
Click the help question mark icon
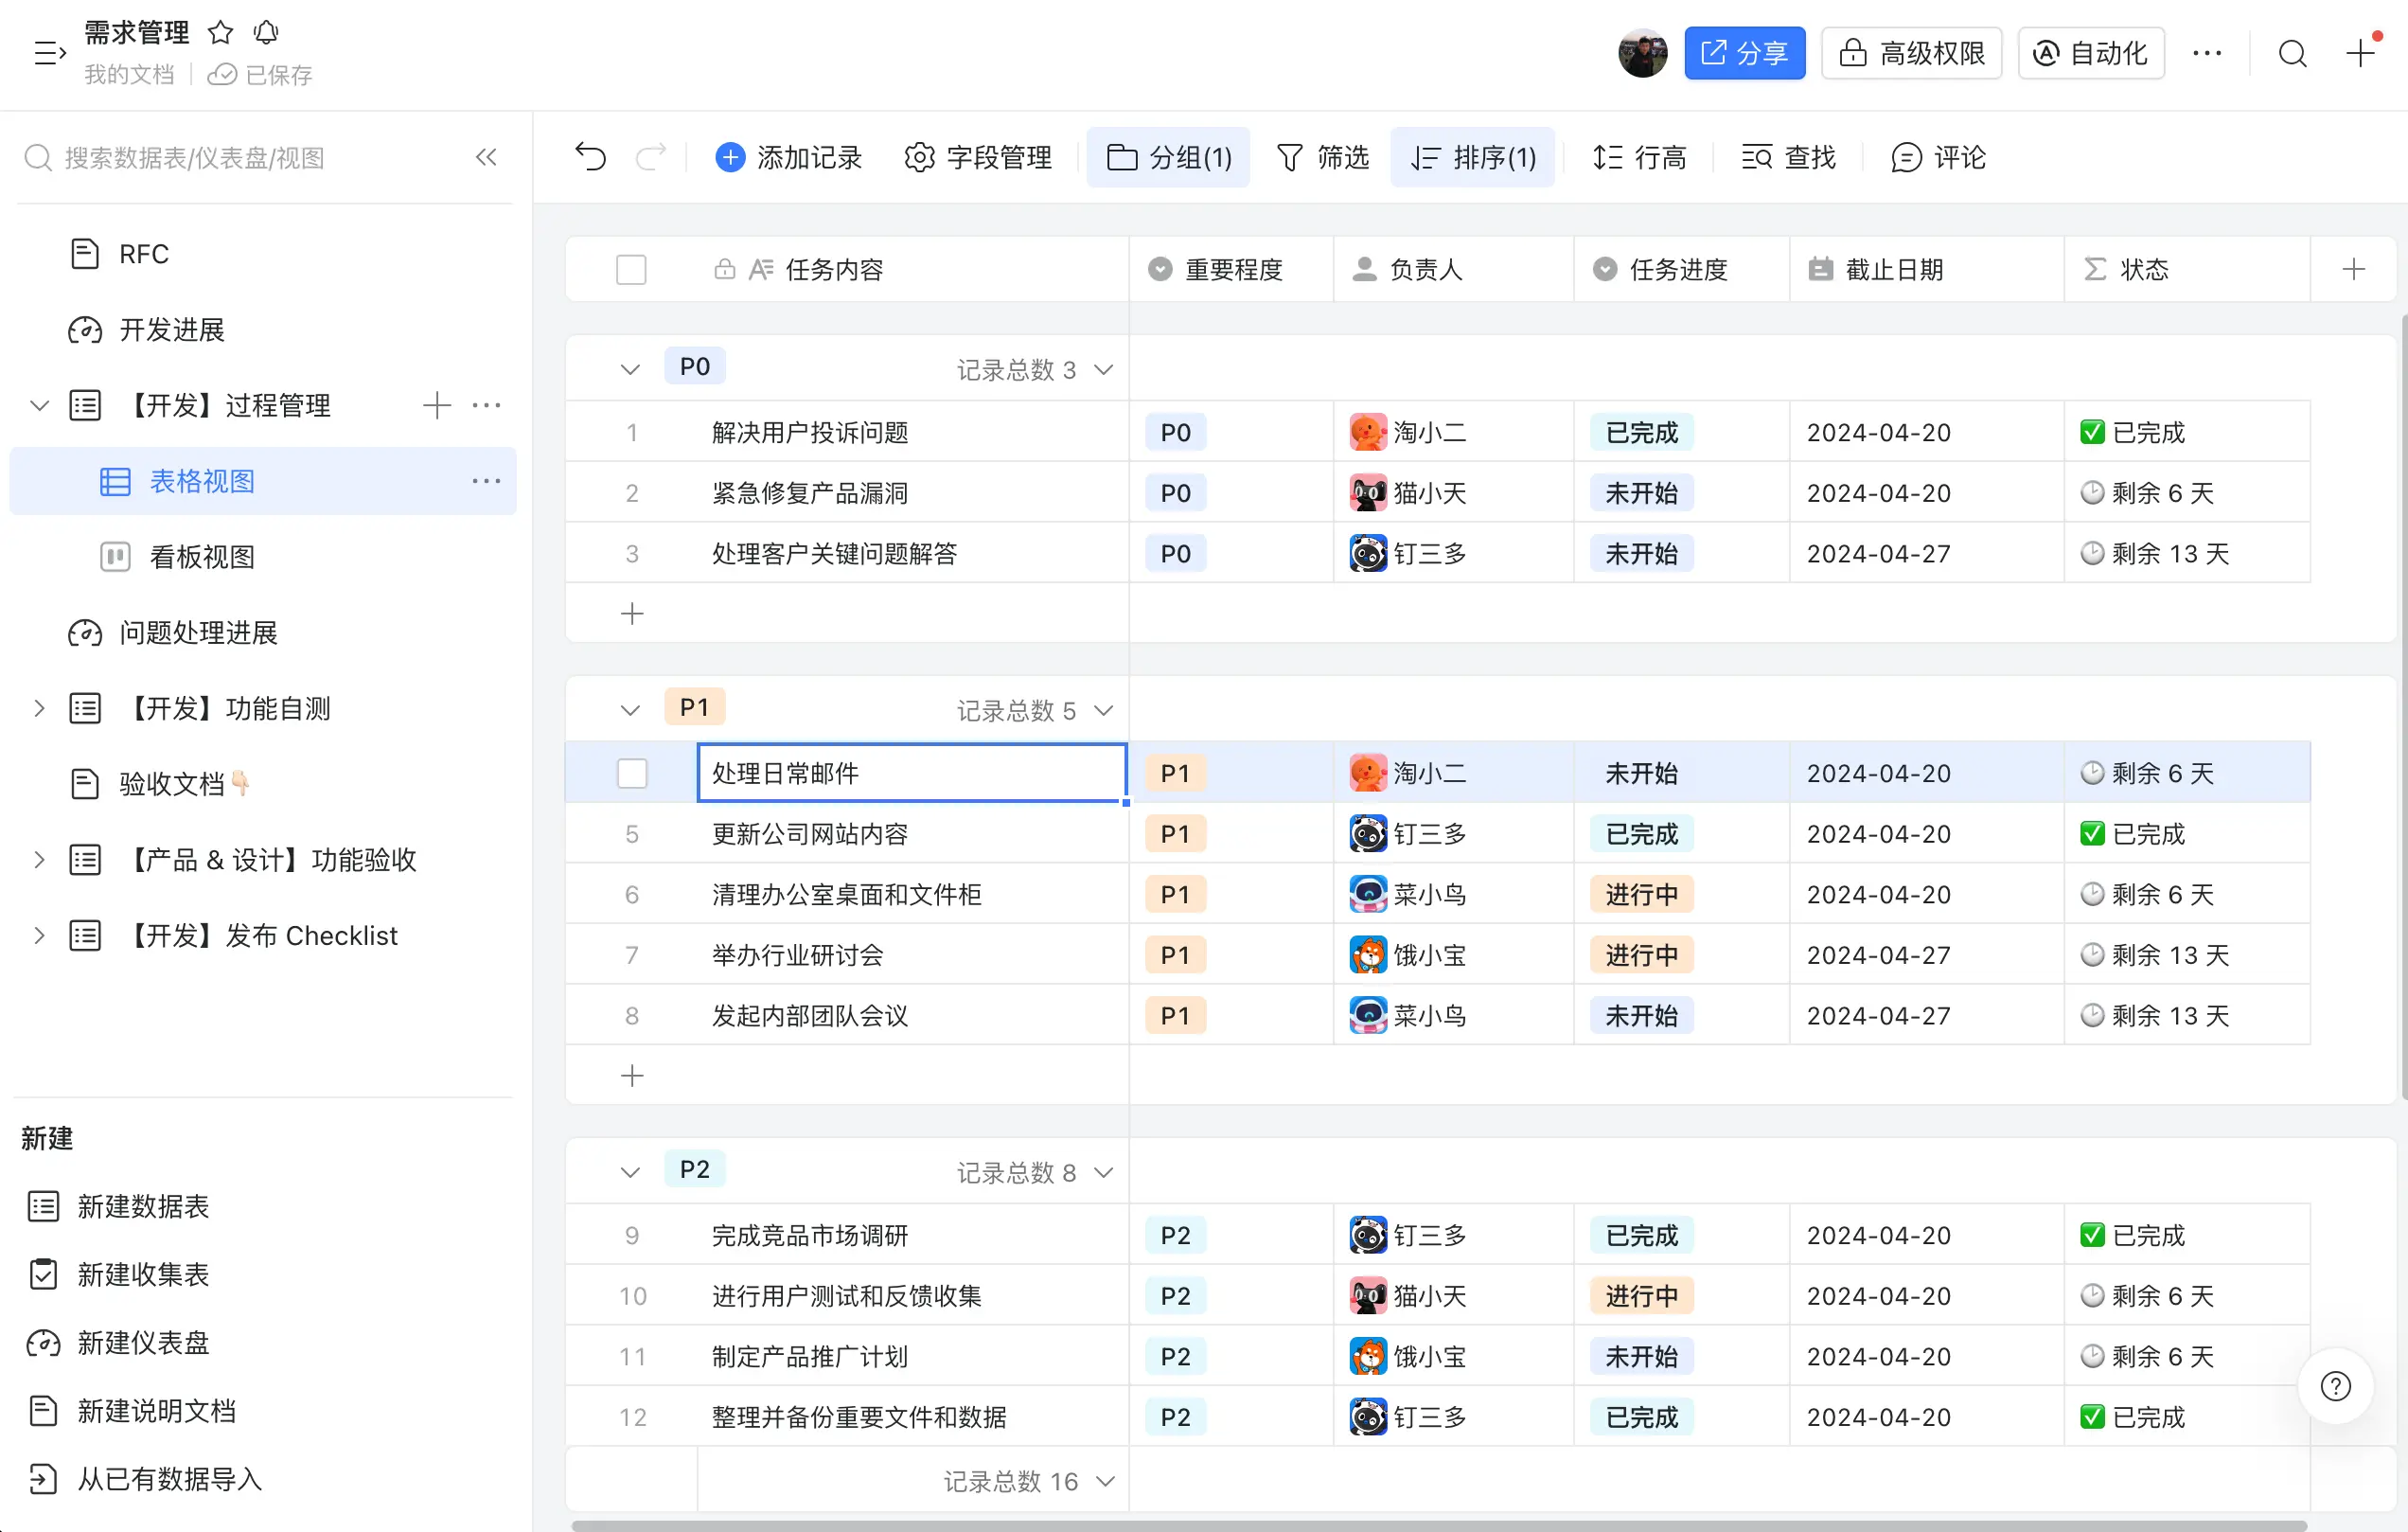point(2335,1386)
